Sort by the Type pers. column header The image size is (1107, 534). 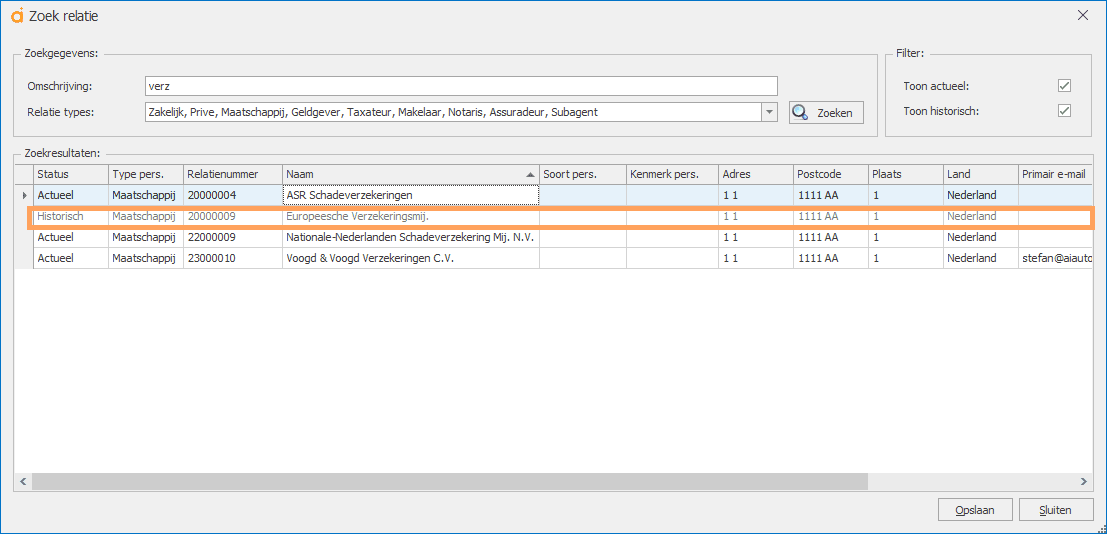coord(146,174)
